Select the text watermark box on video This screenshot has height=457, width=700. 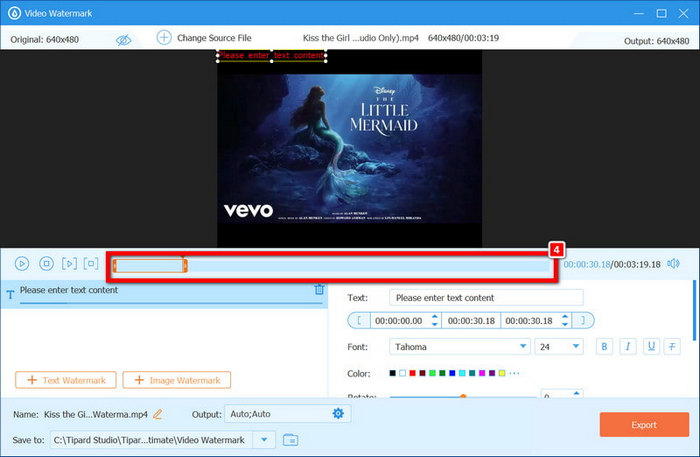(271, 56)
